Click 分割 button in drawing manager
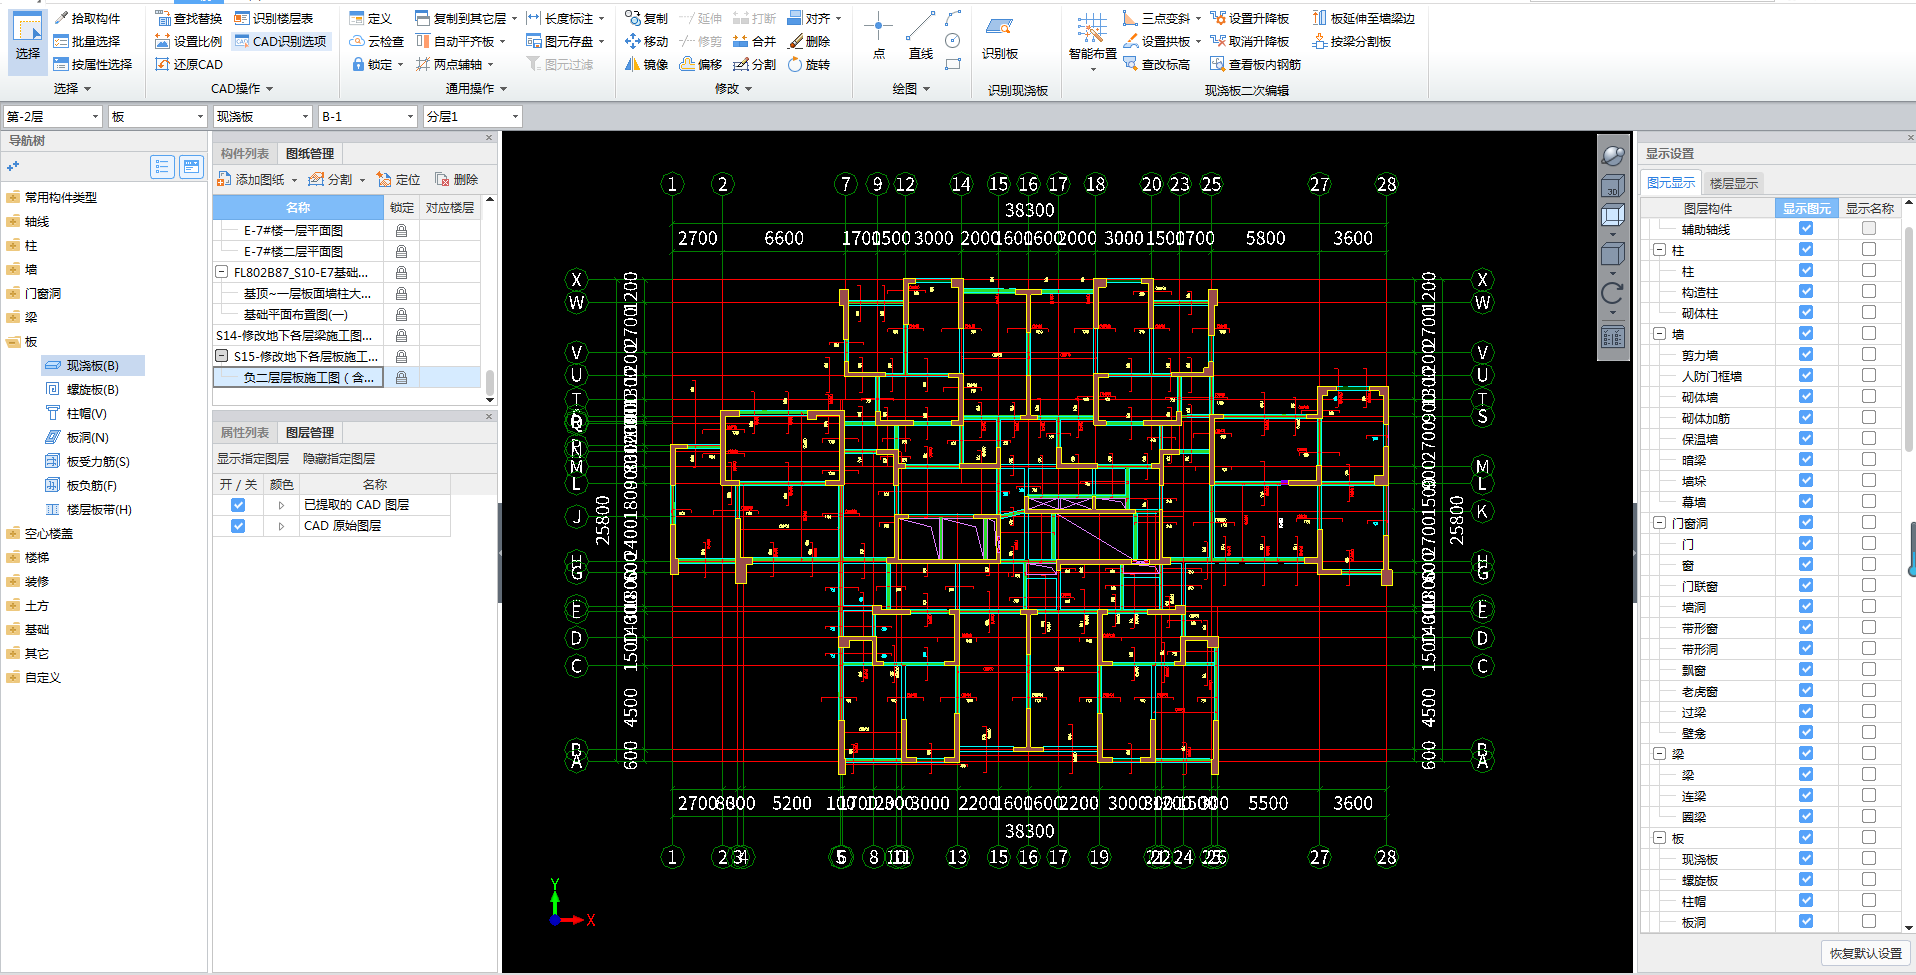This screenshot has width=1916, height=975. [336, 179]
